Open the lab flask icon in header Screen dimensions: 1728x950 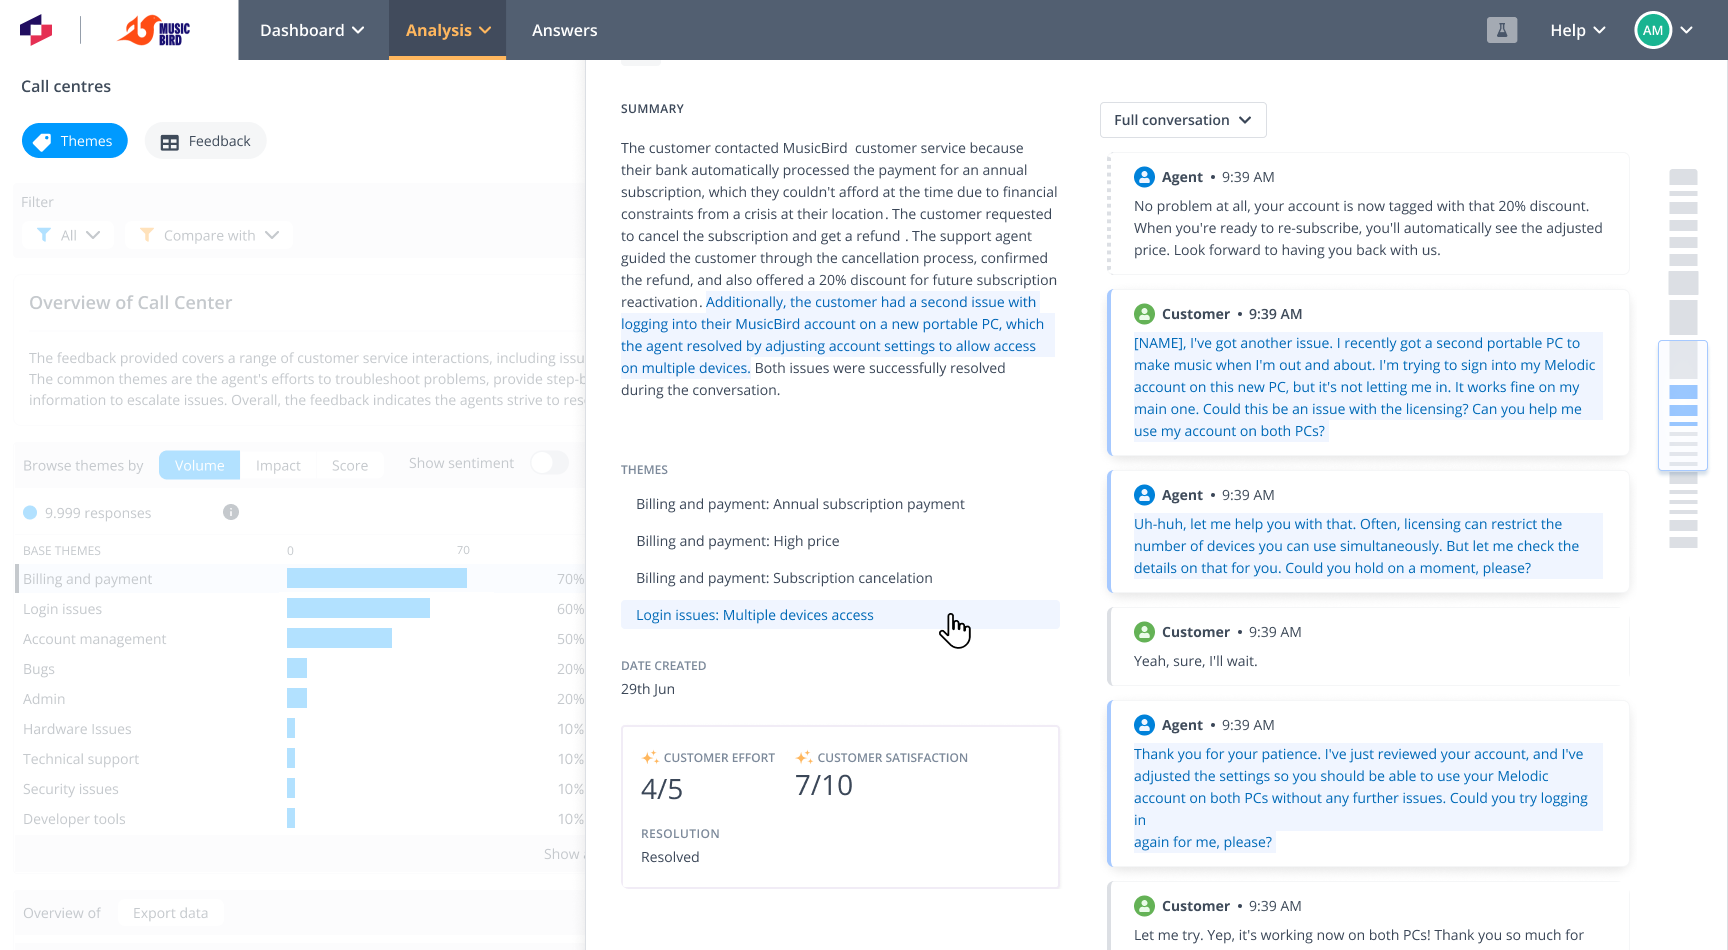coord(1502,30)
